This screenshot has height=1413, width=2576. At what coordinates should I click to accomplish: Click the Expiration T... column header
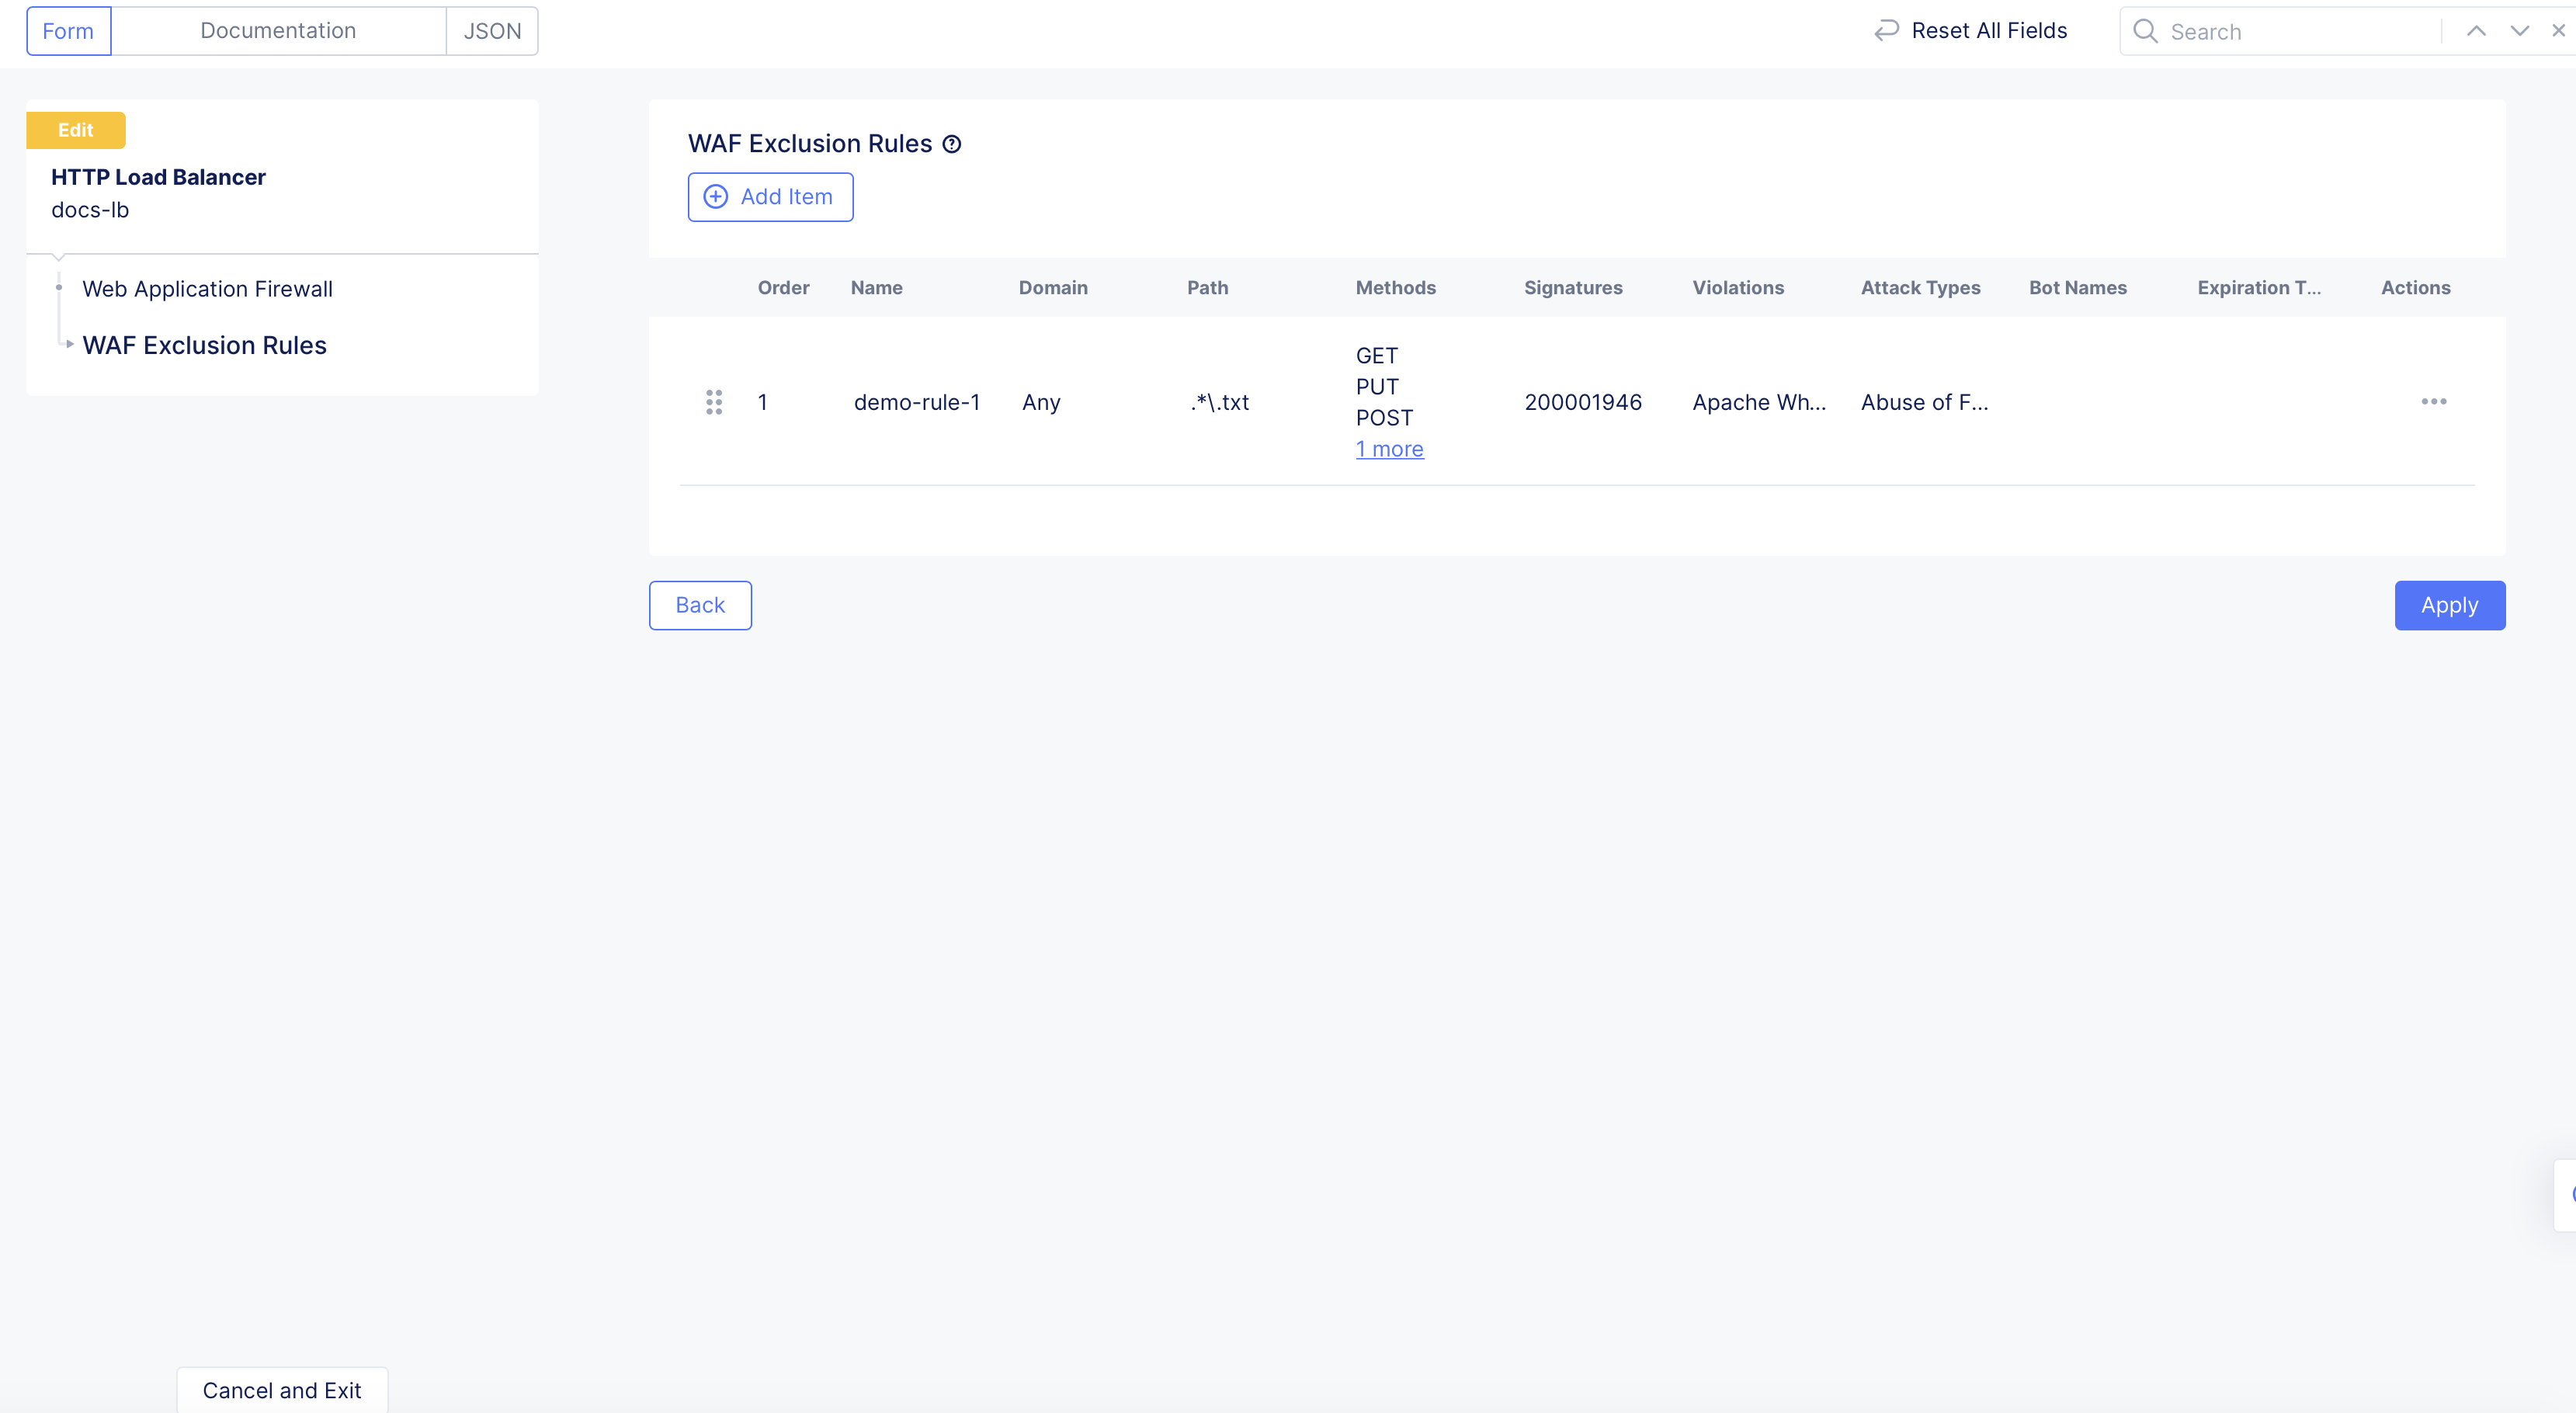coord(2258,288)
